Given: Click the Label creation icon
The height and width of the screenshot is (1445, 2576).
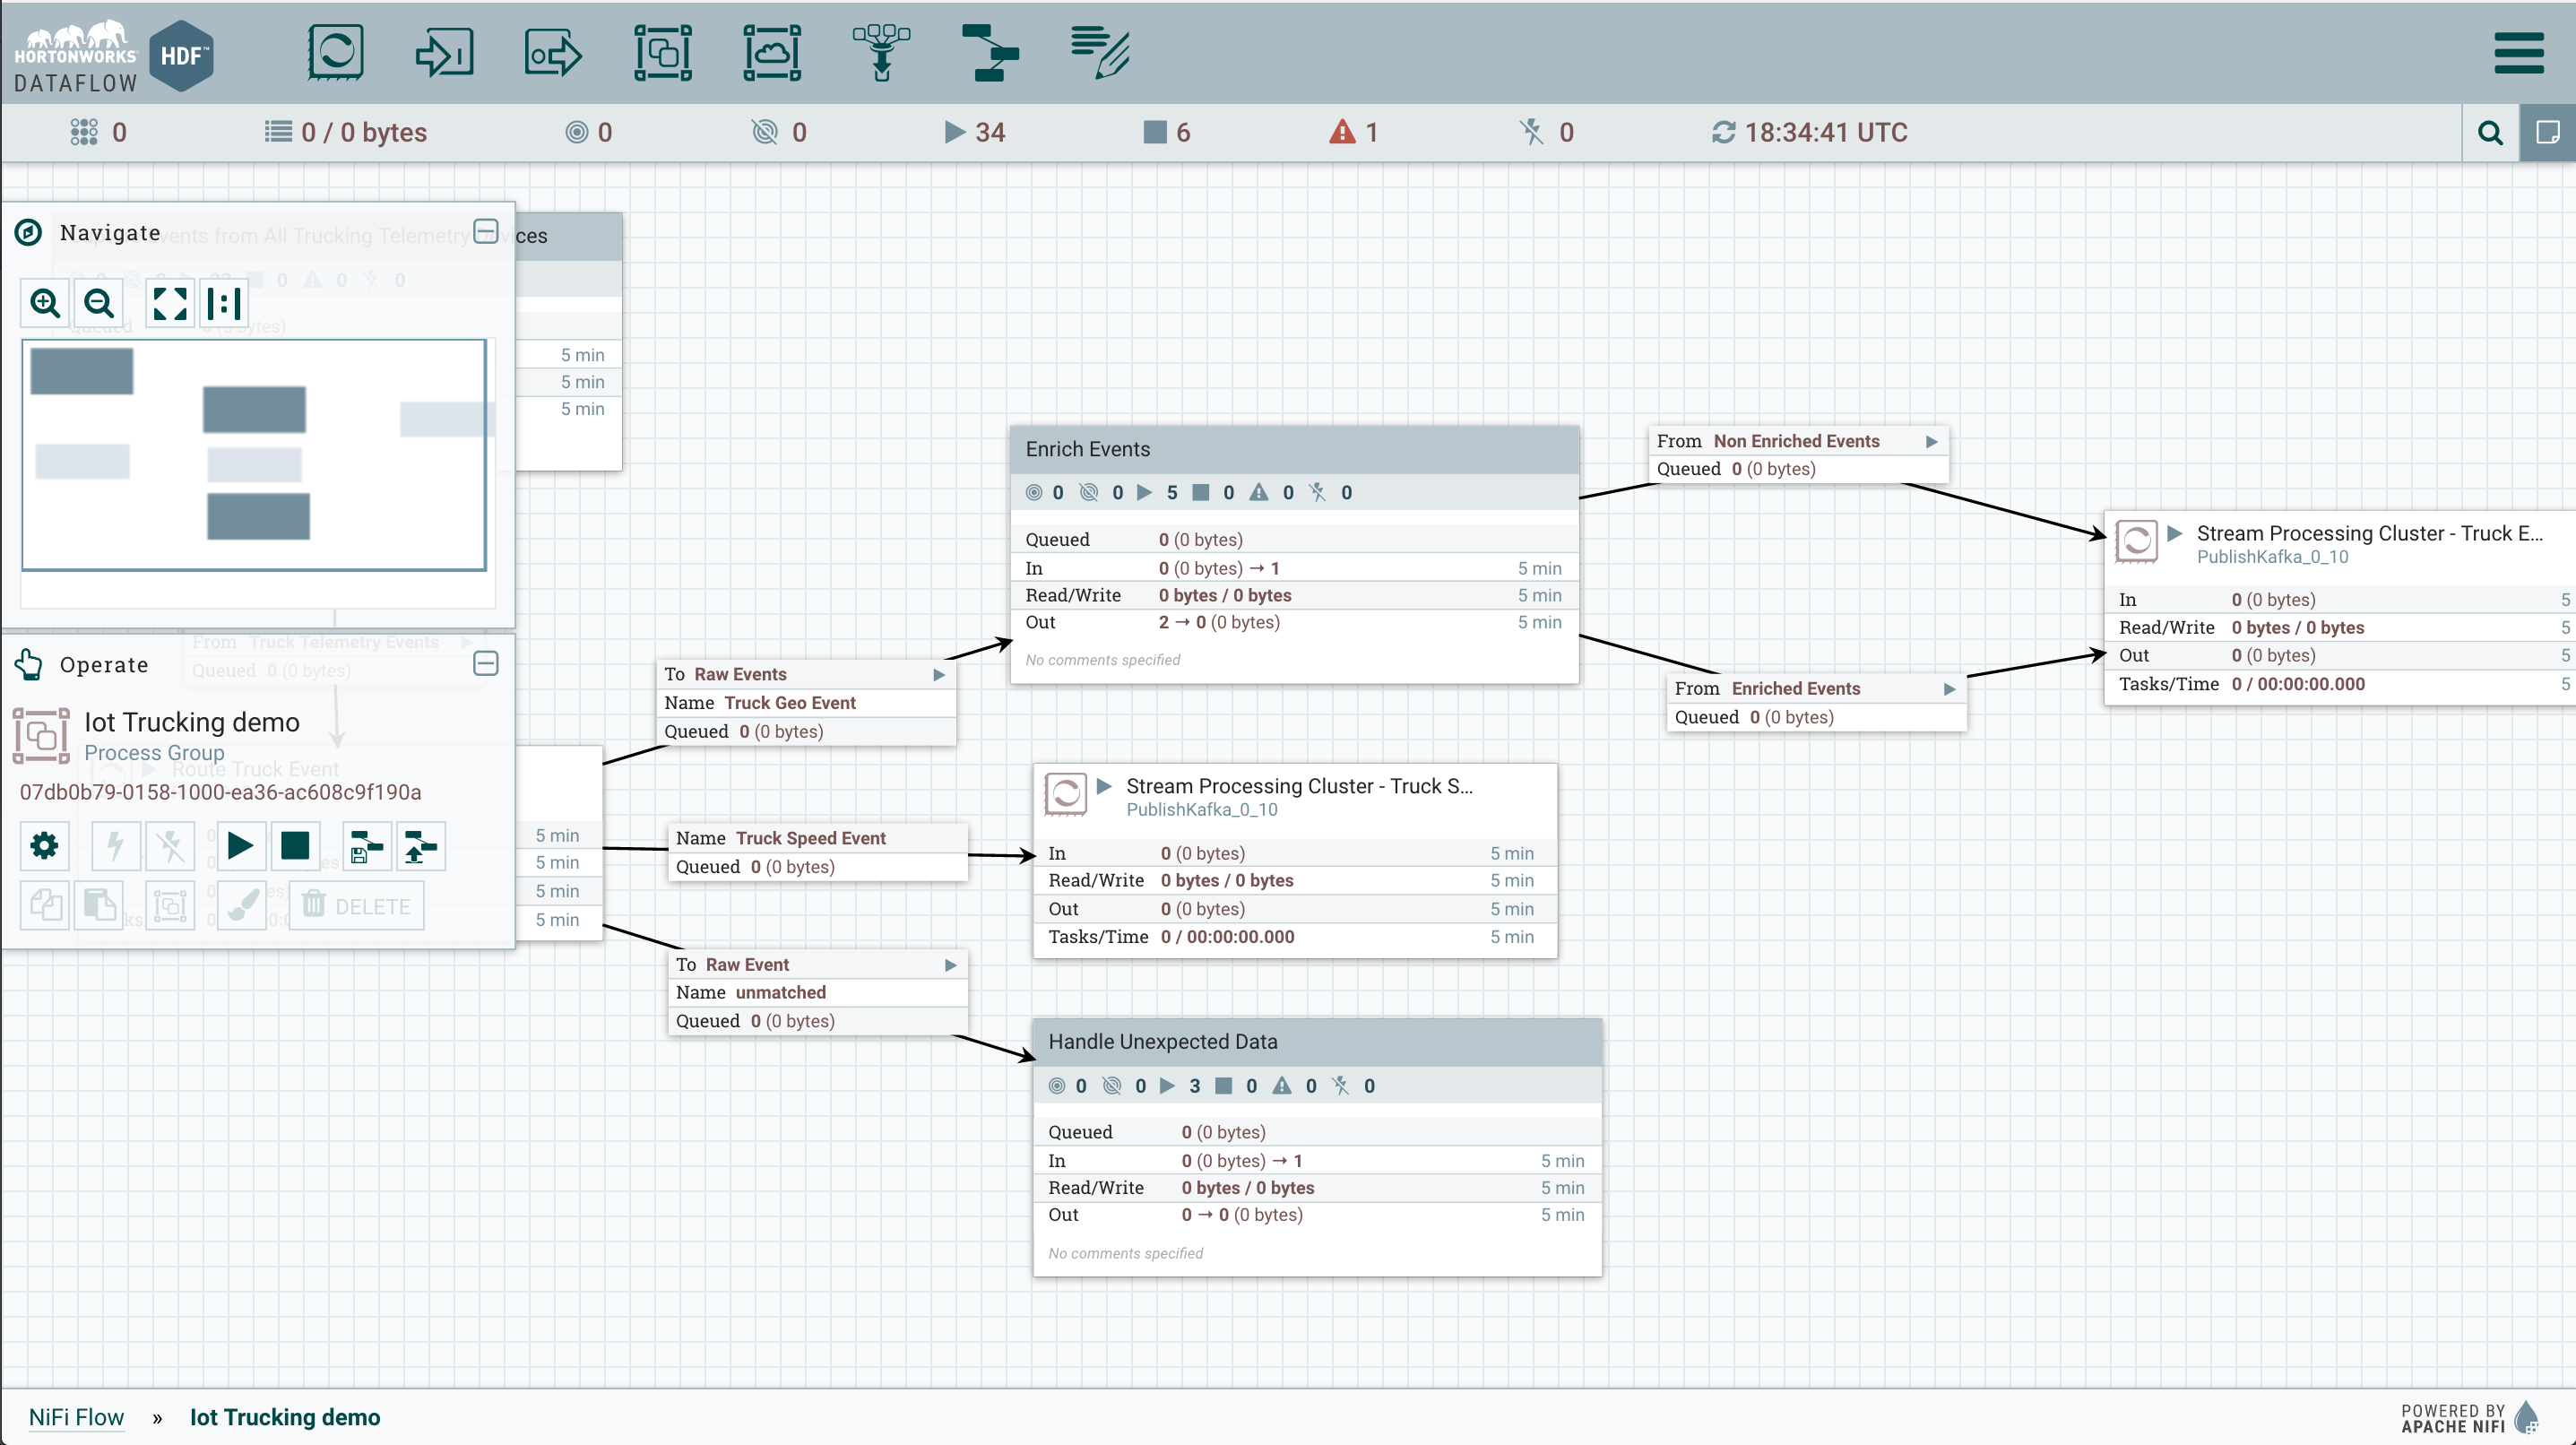Looking at the screenshot, I should pyautogui.click(x=1099, y=52).
